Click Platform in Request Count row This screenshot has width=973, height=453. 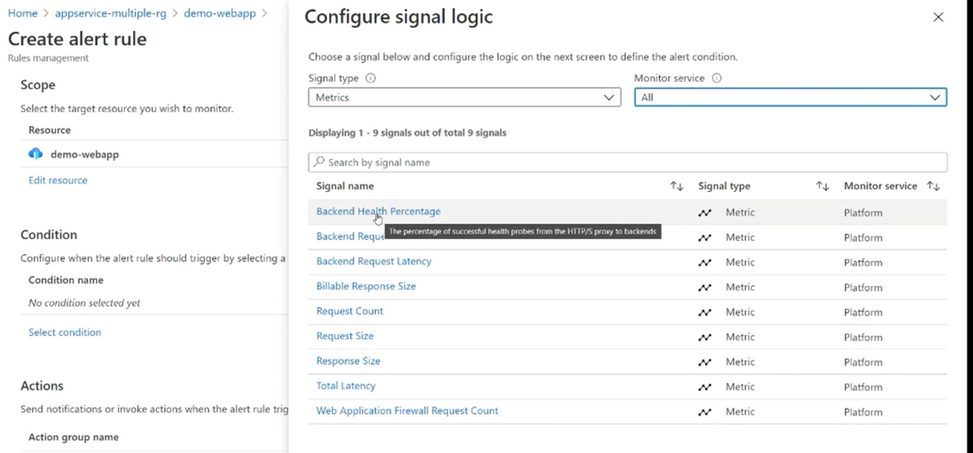[863, 312]
